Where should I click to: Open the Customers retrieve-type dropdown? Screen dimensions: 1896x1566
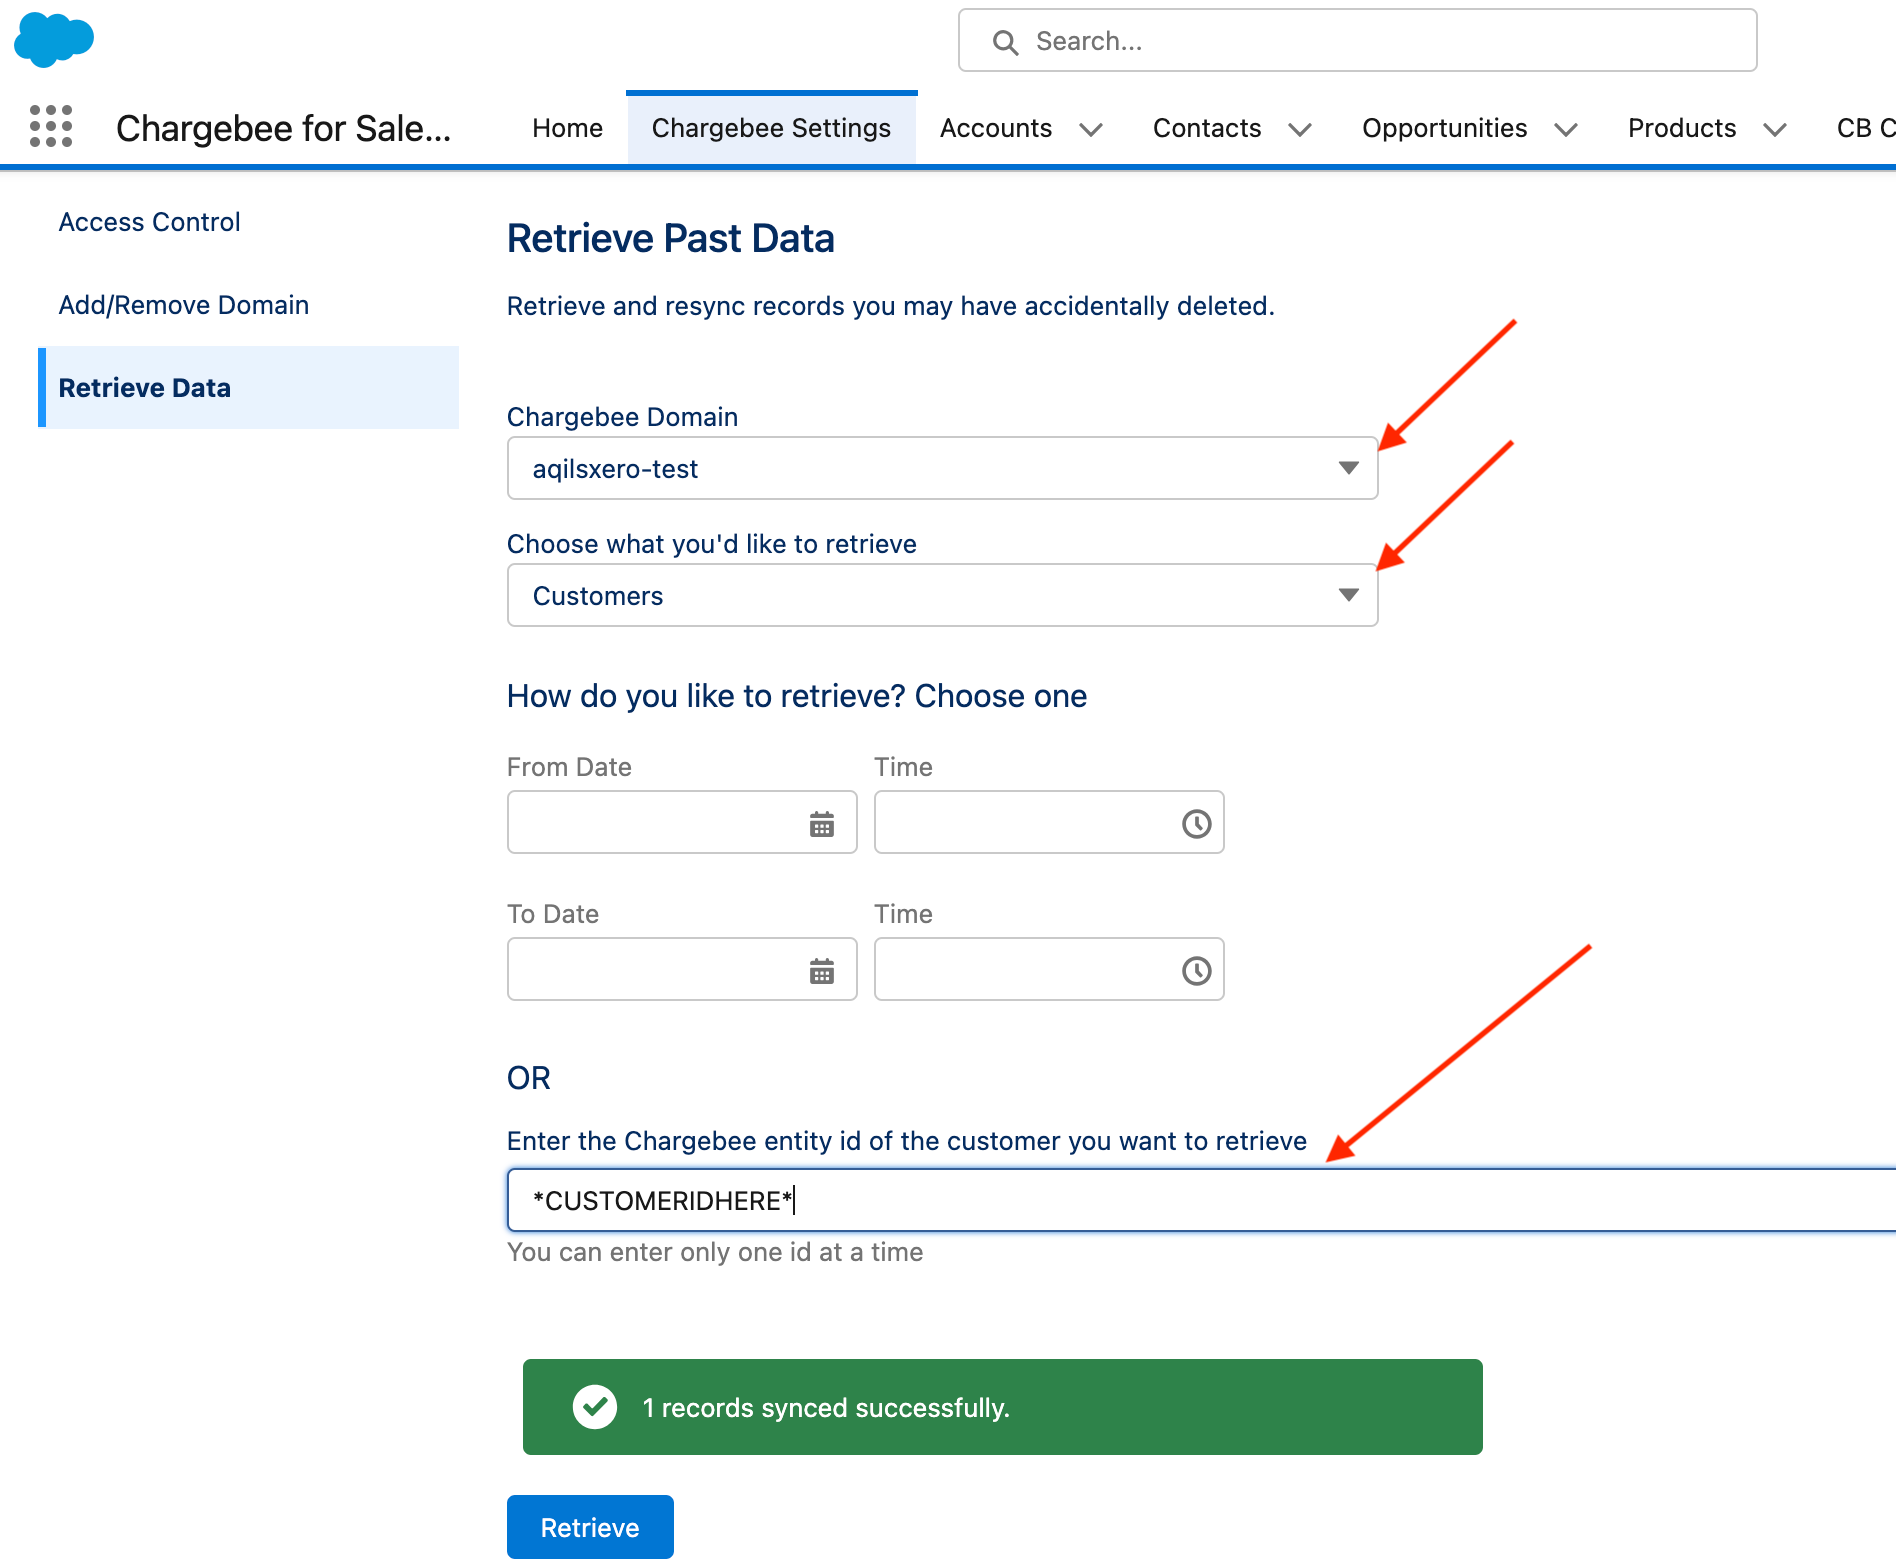point(942,595)
